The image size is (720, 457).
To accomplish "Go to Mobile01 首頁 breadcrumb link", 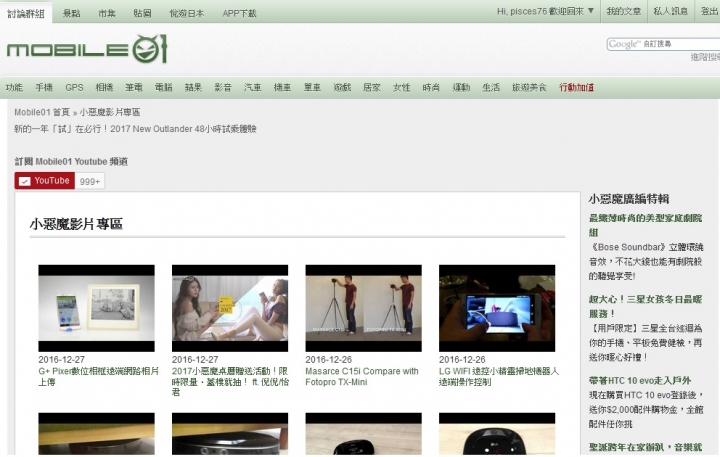I will point(42,112).
